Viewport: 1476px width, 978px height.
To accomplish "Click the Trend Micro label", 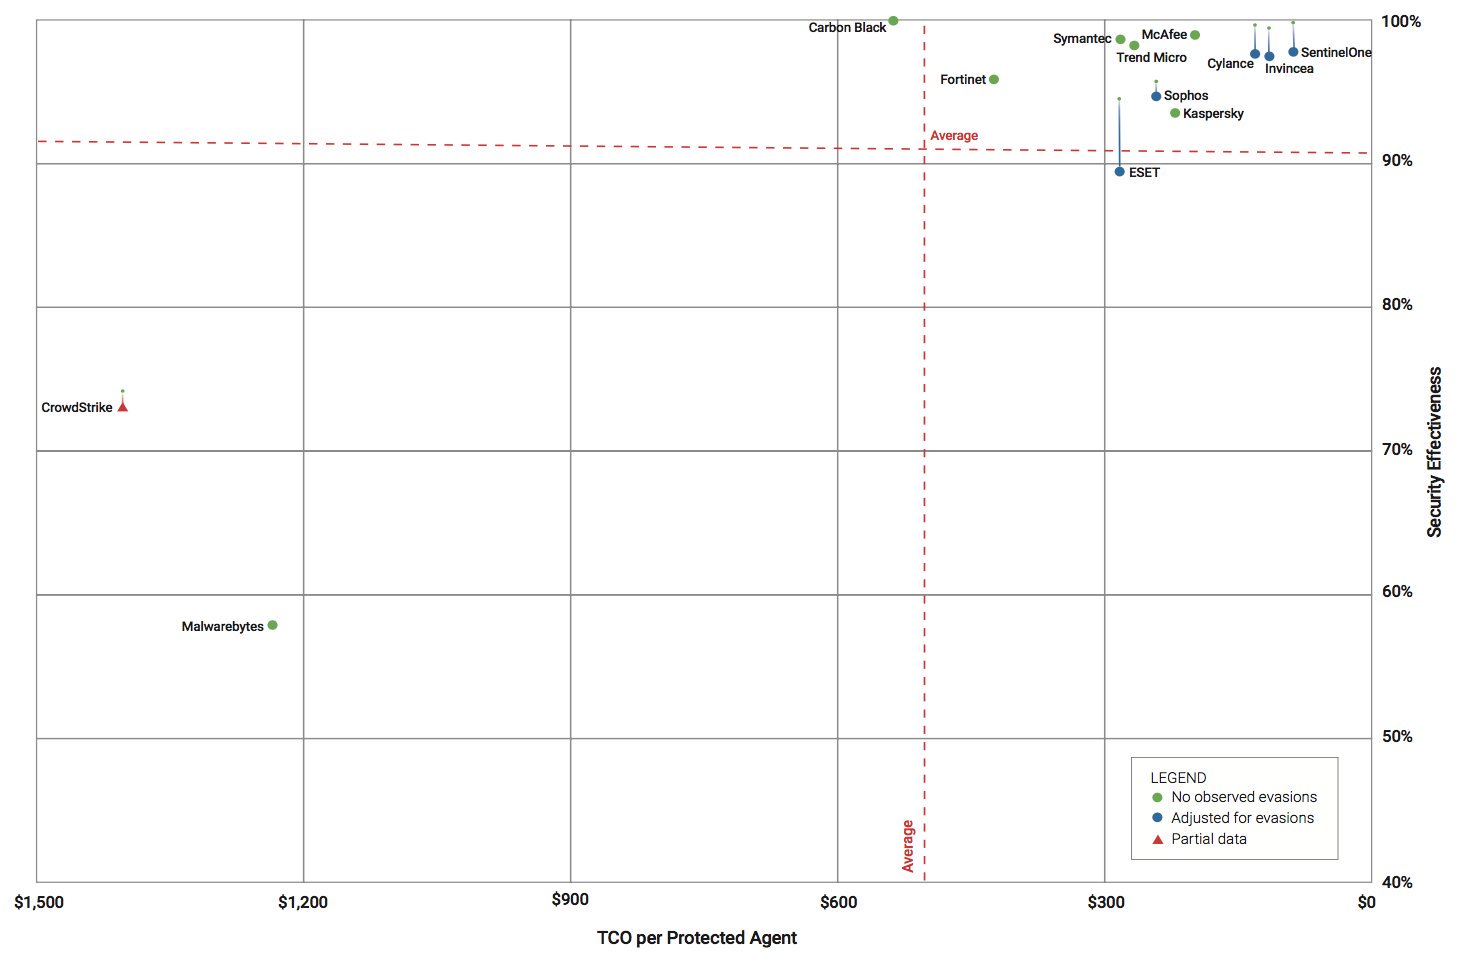I will point(1151,58).
